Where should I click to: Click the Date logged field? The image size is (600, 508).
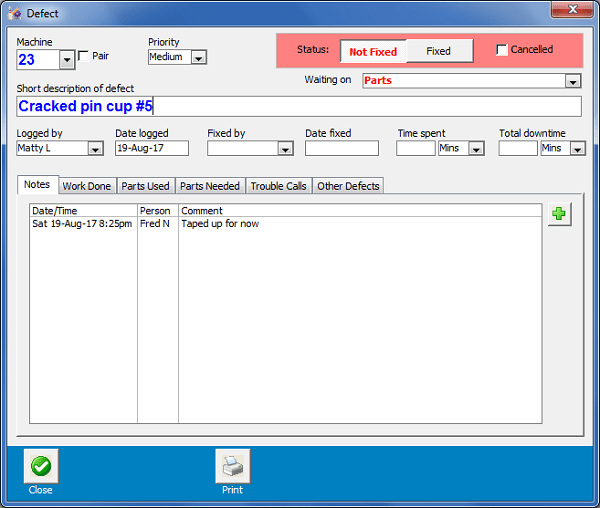coord(152,148)
